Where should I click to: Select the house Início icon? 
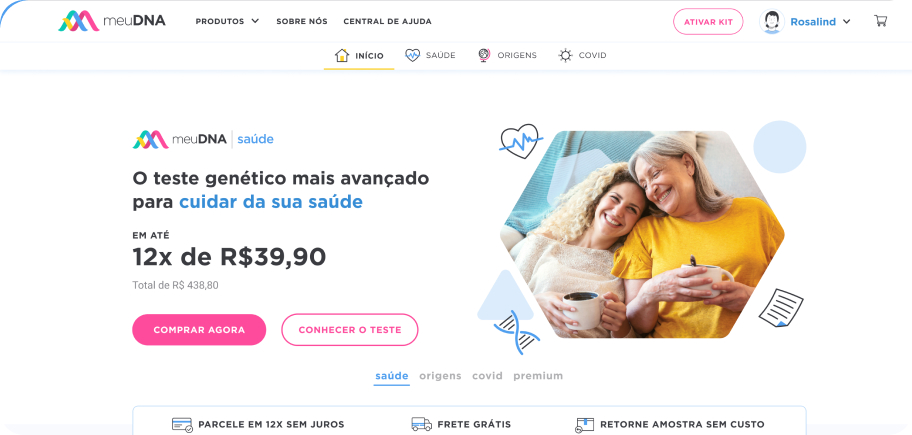(x=342, y=55)
